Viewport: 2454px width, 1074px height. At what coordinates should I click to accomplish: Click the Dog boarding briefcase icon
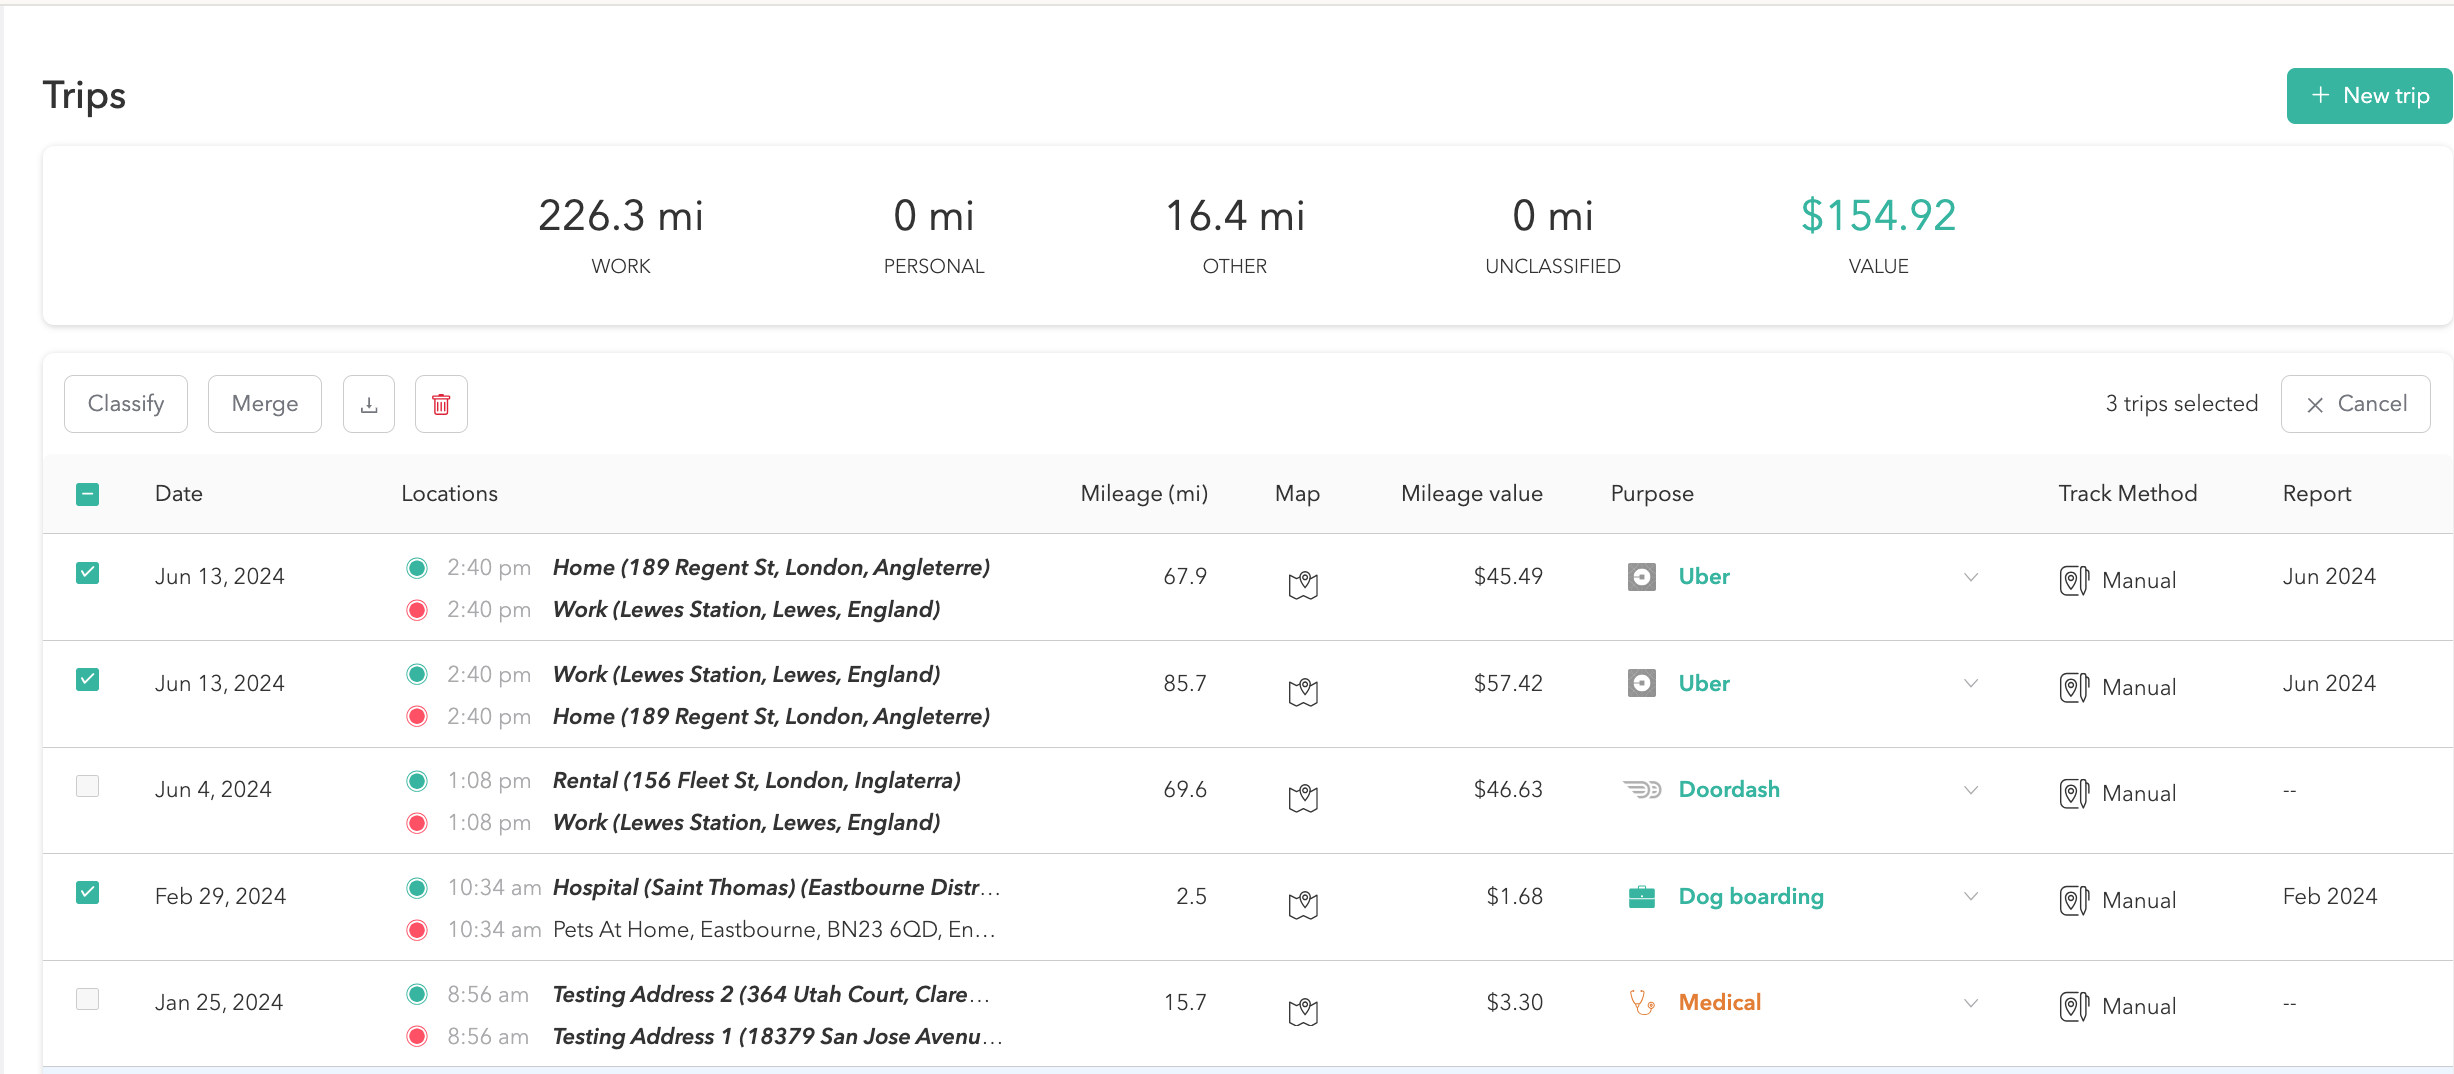point(1641,897)
